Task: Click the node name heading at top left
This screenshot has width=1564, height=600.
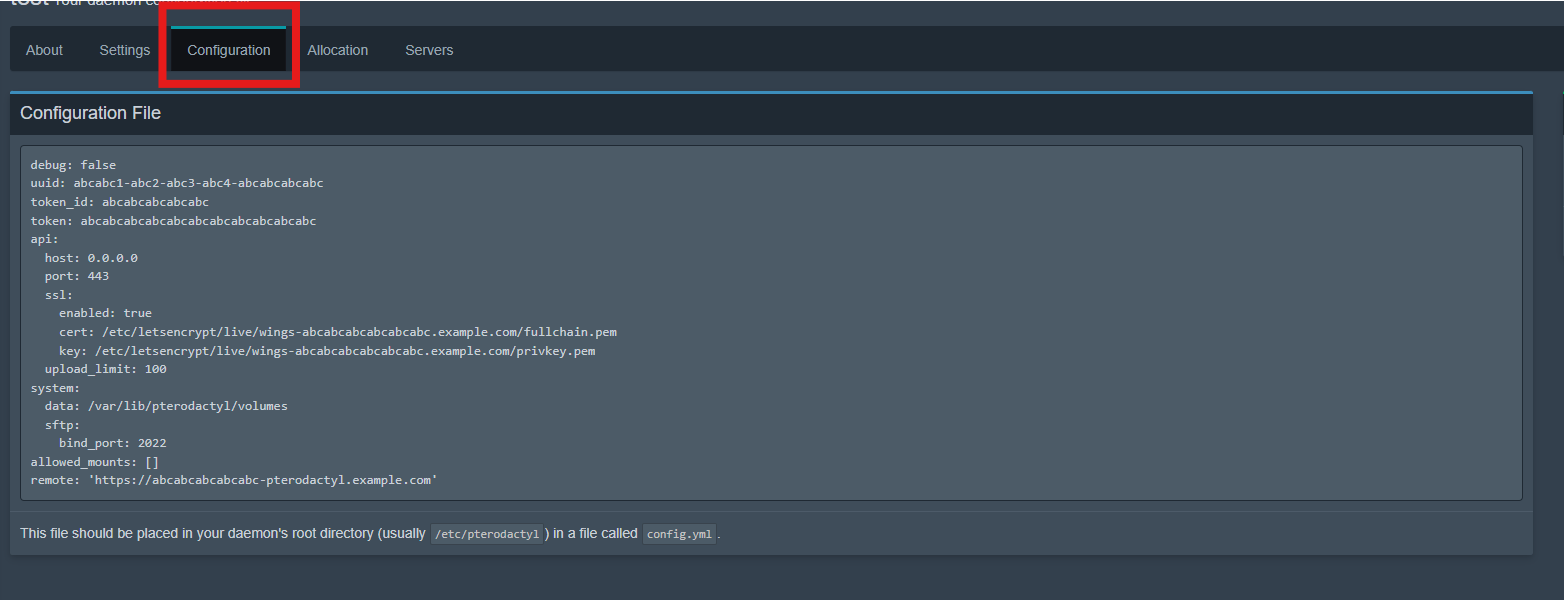Action: pos(30,4)
